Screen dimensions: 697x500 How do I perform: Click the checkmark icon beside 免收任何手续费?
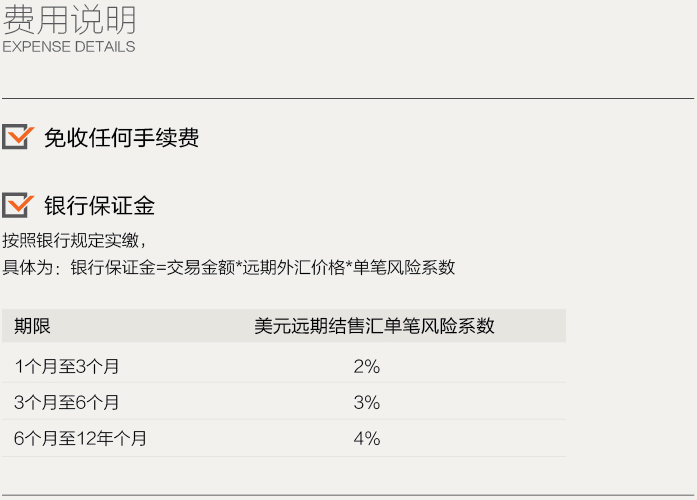click(x=18, y=136)
